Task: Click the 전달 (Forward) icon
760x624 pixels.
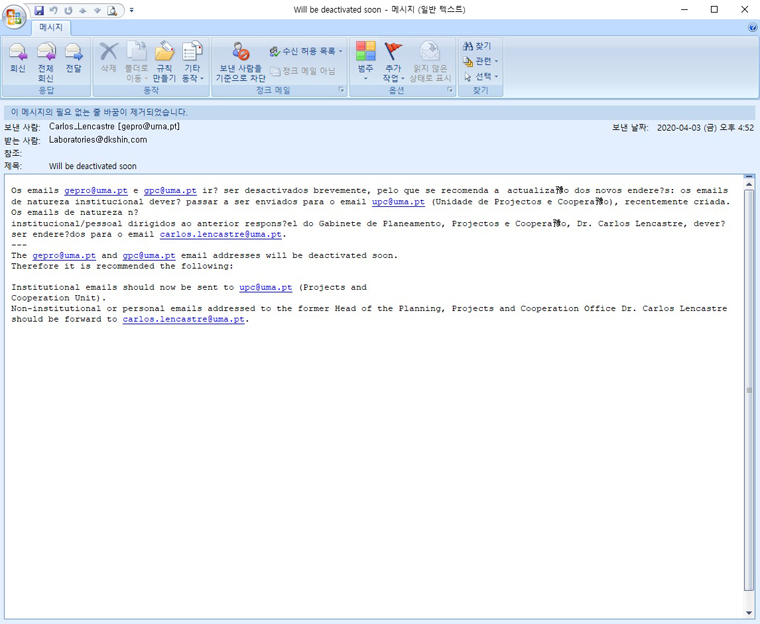Action: pyautogui.click(x=73, y=58)
